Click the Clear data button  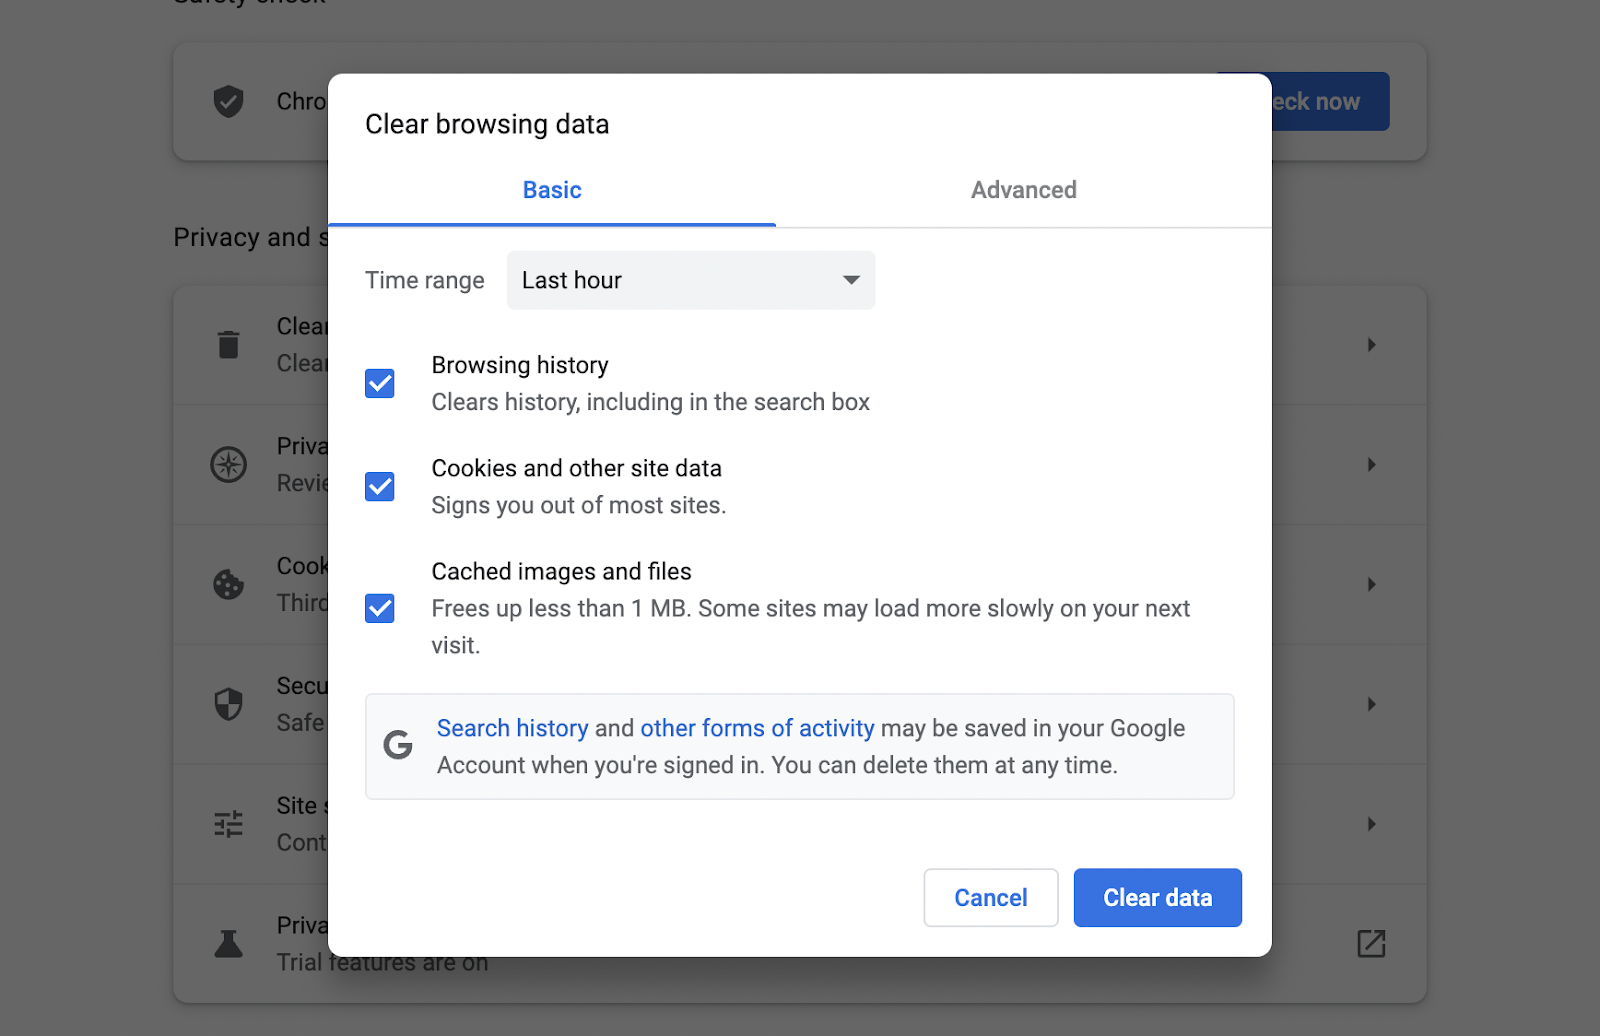(x=1157, y=897)
